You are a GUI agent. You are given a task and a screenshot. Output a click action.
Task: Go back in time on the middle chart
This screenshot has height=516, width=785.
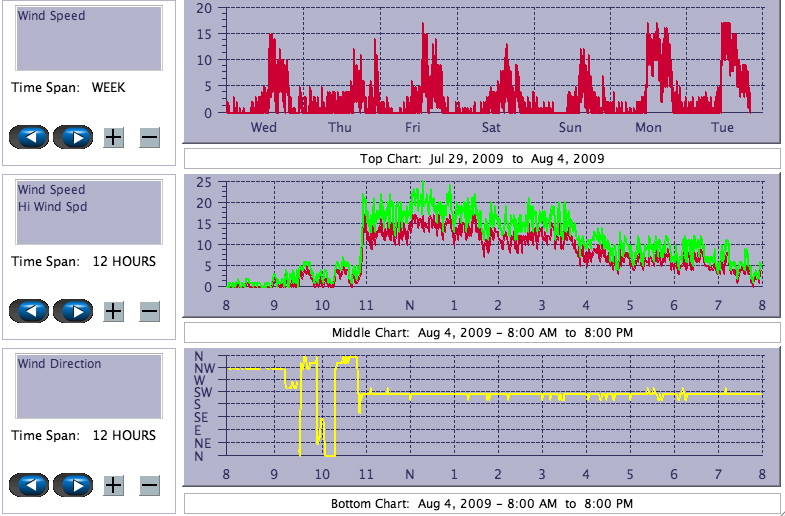pos(29,311)
